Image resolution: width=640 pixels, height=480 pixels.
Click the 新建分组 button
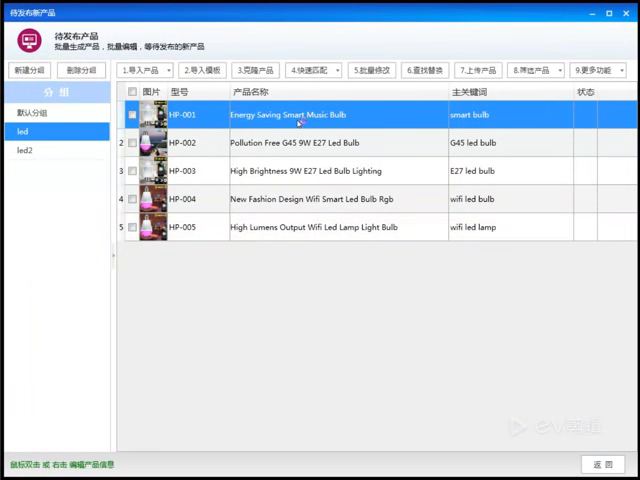[29, 70]
